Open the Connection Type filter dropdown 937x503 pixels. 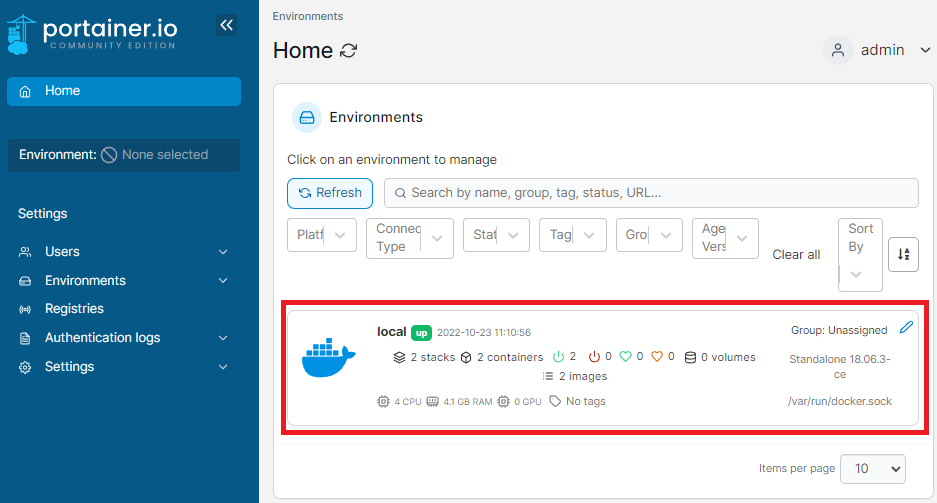pyautogui.click(x=409, y=238)
